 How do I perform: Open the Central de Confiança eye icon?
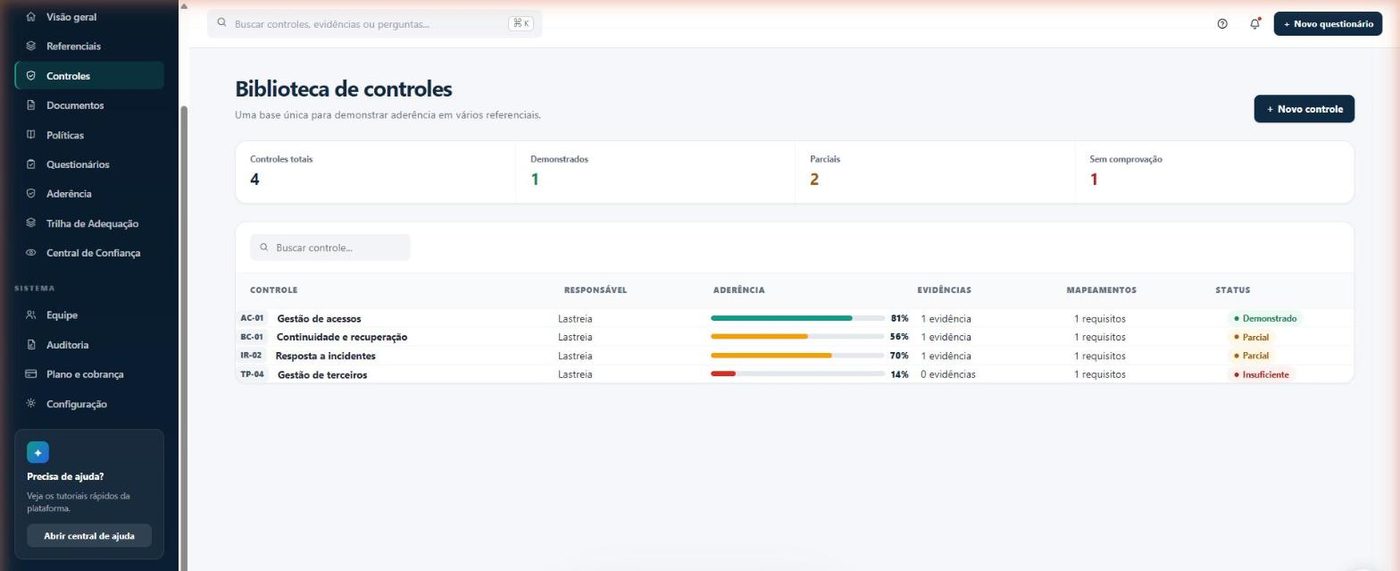click(31, 253)
